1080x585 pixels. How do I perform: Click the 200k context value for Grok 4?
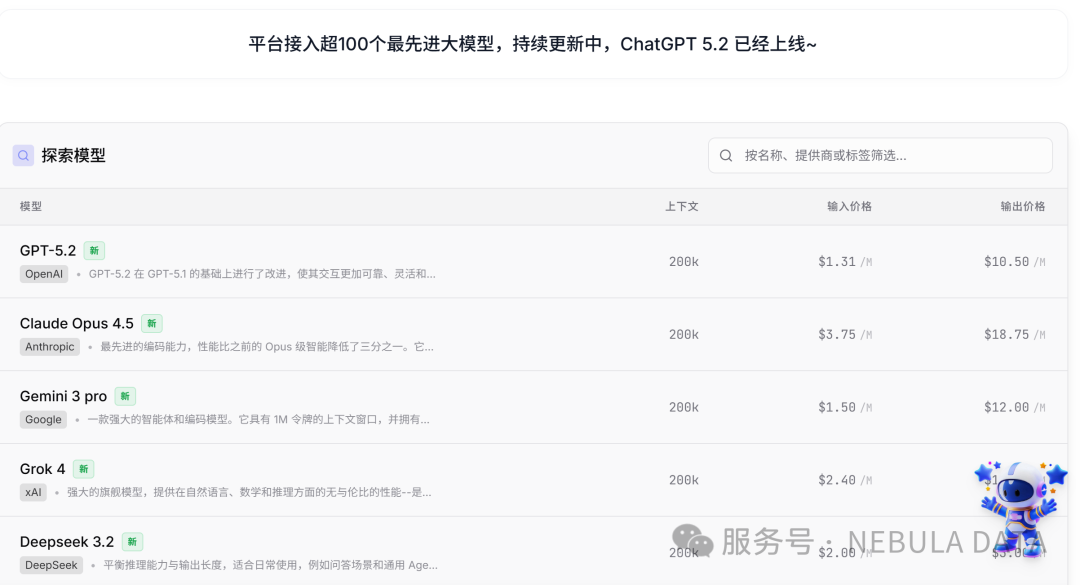pyautogui.click(x=684, y=480)
